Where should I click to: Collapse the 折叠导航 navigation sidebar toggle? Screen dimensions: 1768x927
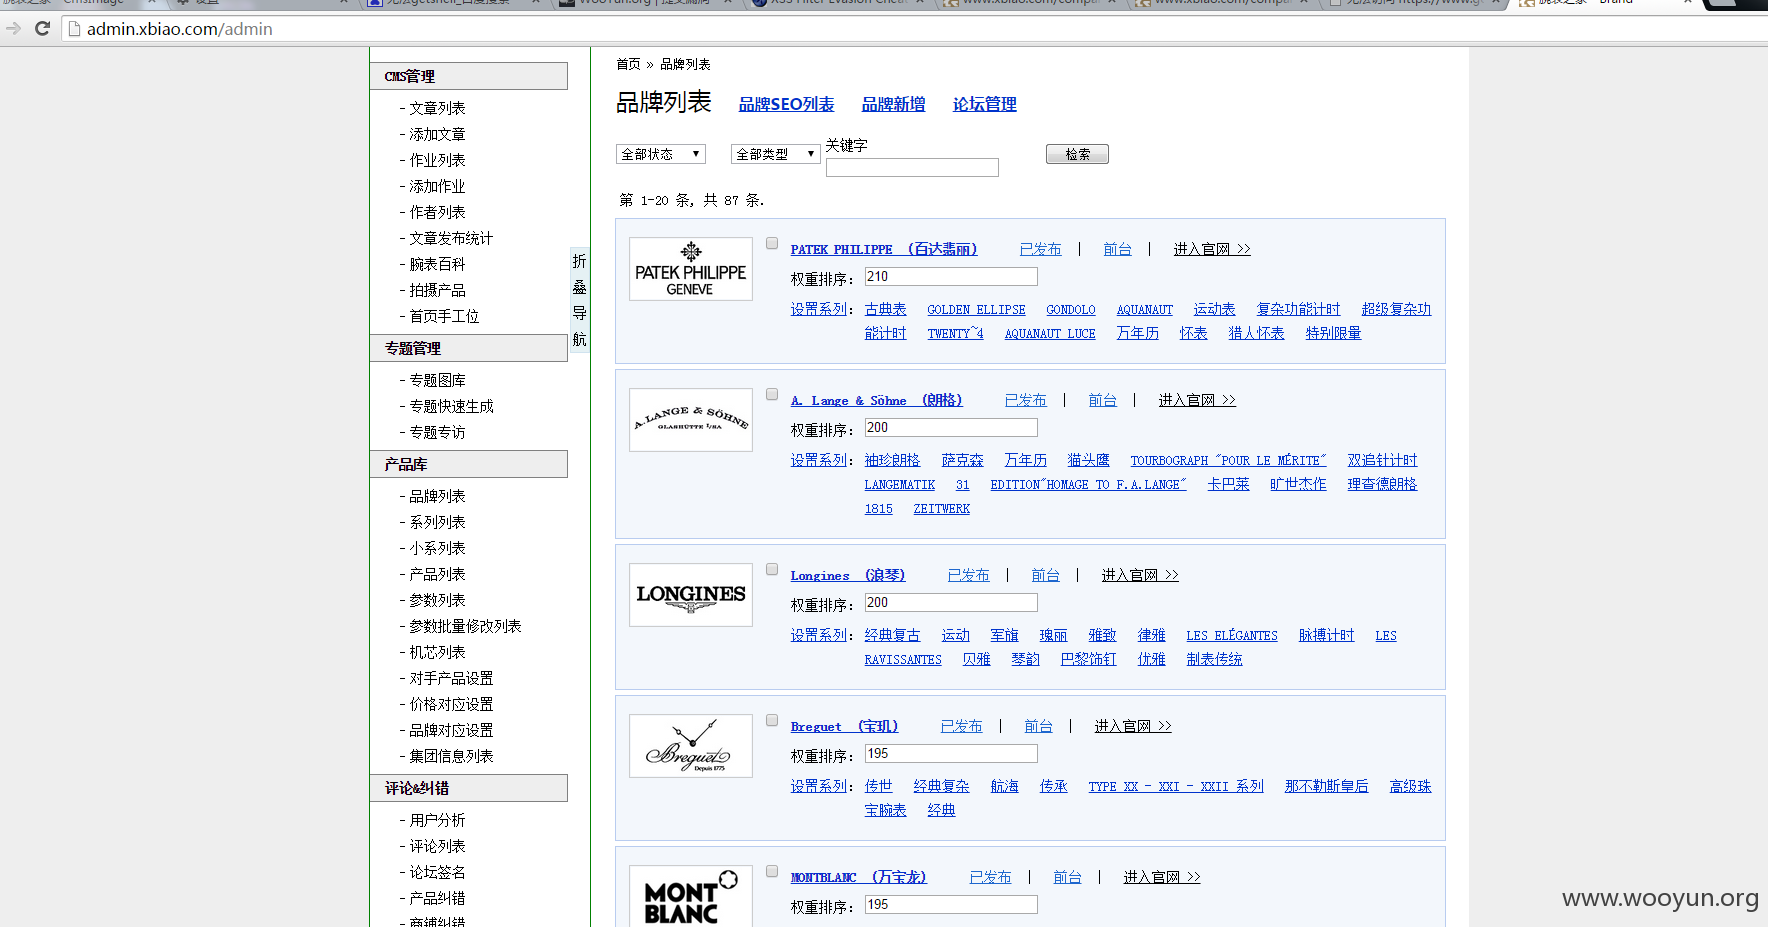coord(579,300)
